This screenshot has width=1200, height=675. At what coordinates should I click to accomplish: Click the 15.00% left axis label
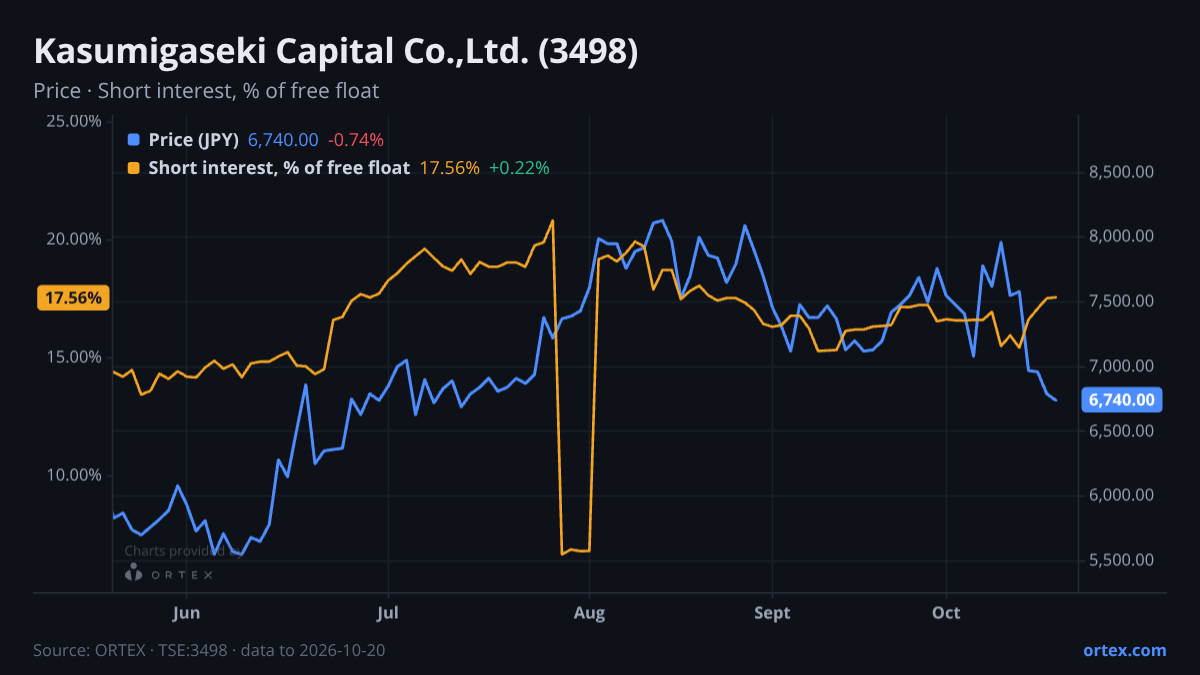pos(74,357)
